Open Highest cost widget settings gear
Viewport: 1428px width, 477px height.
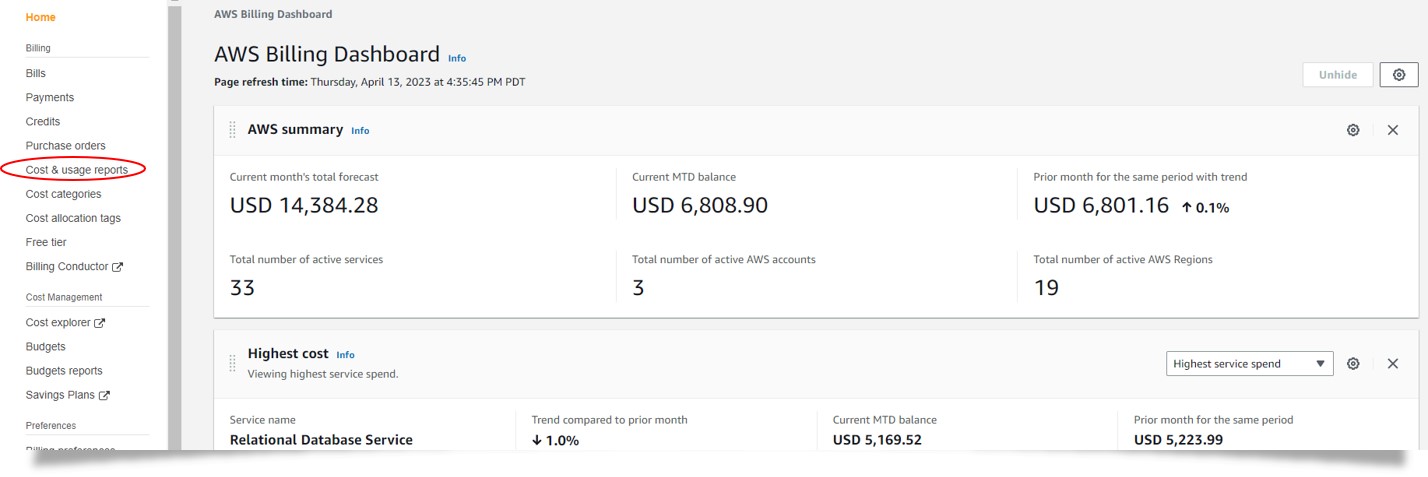1353,363
